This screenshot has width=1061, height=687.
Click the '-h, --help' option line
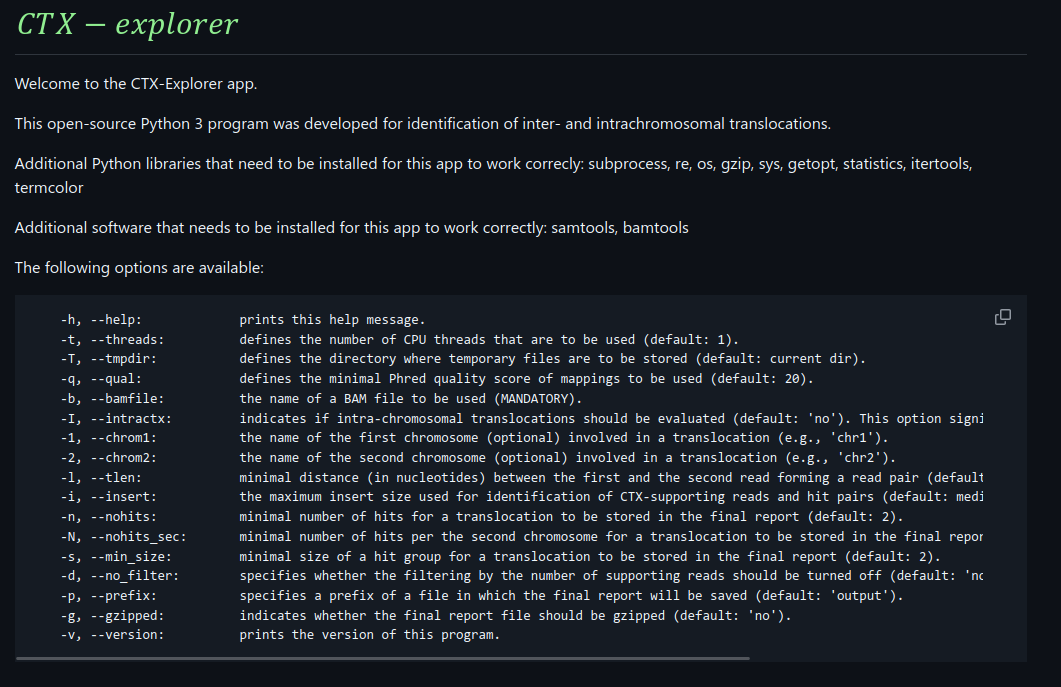(x=100, y=320)
